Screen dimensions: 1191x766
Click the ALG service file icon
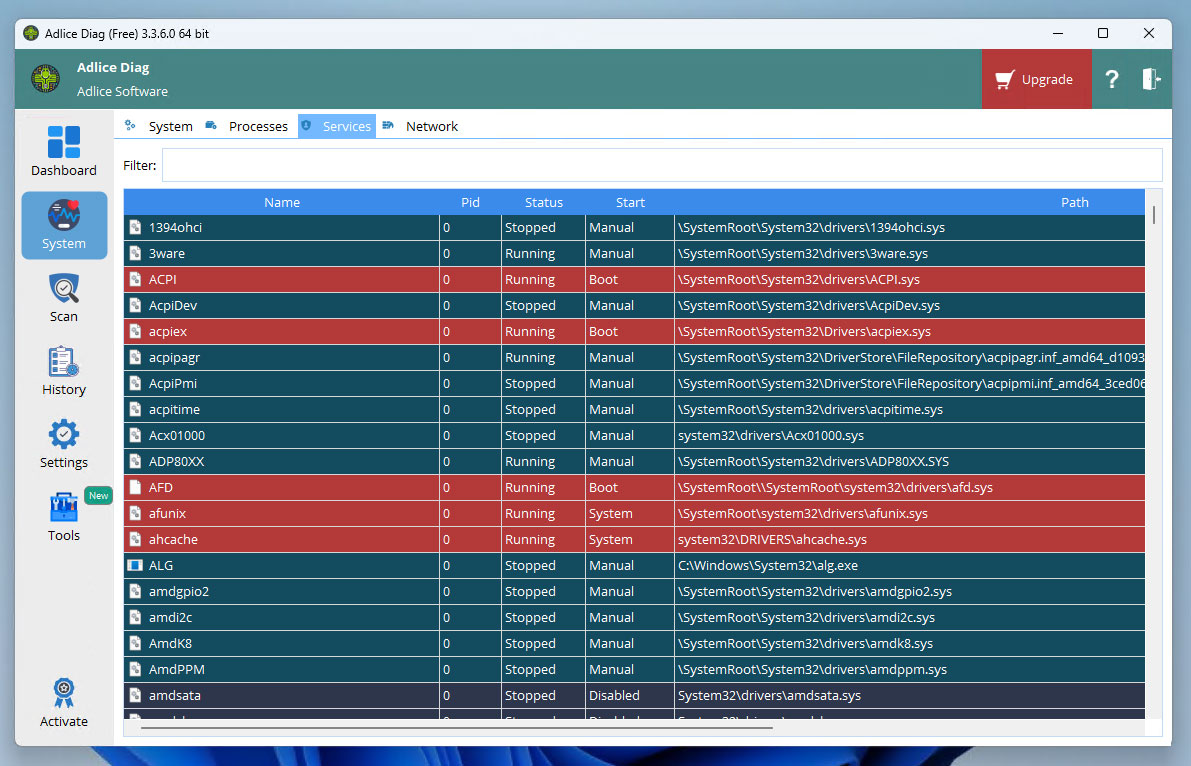pos(135,566)
